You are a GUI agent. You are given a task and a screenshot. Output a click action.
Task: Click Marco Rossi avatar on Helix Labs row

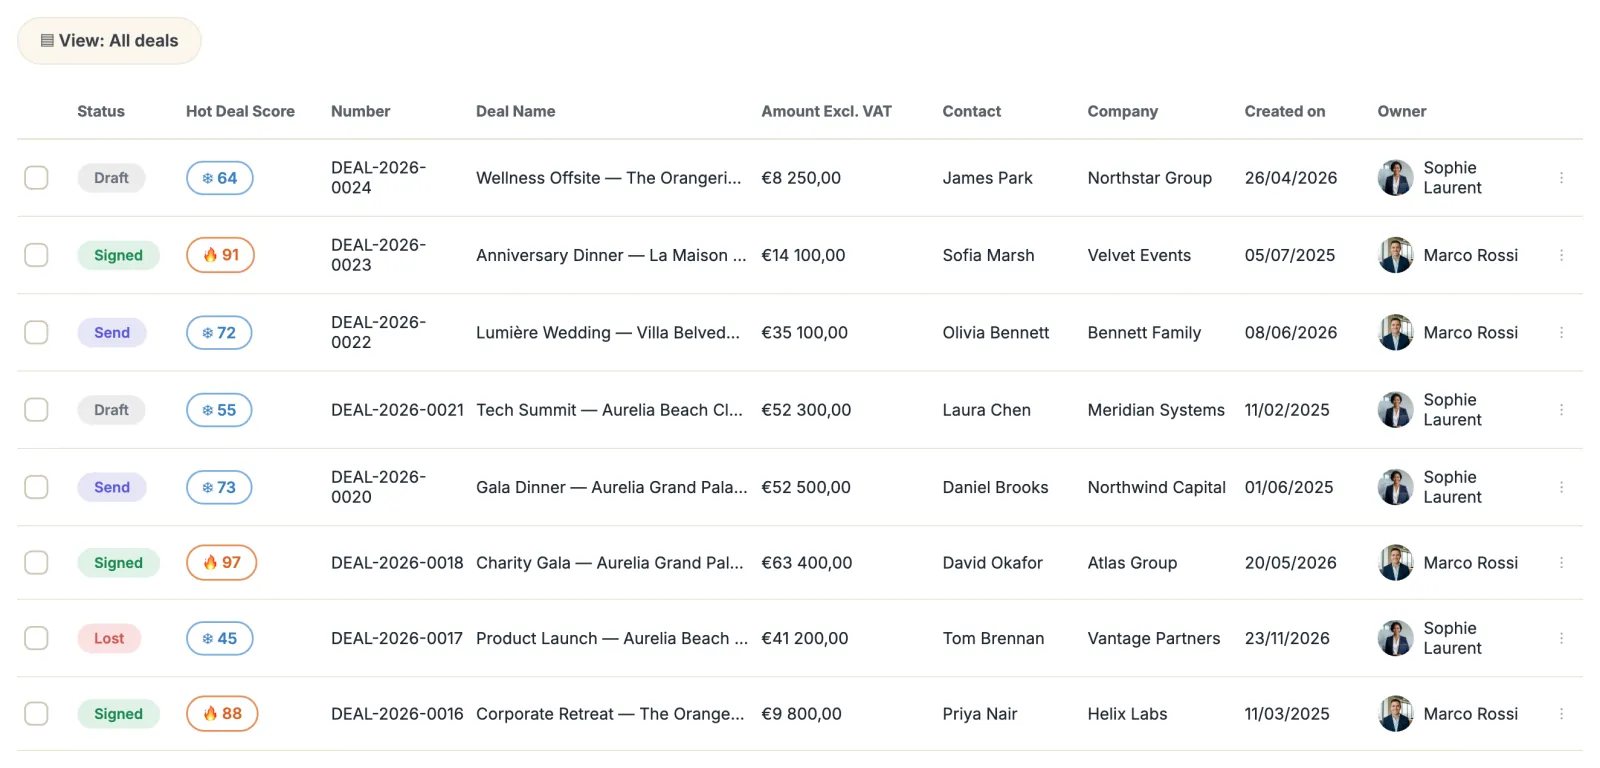point(1395,714)
